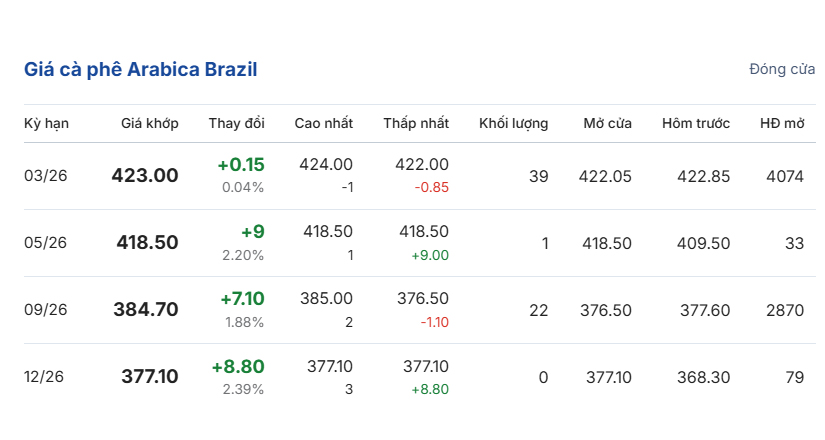
Task: Click the +8.80 change value in bold
Action: coord(238,367)
